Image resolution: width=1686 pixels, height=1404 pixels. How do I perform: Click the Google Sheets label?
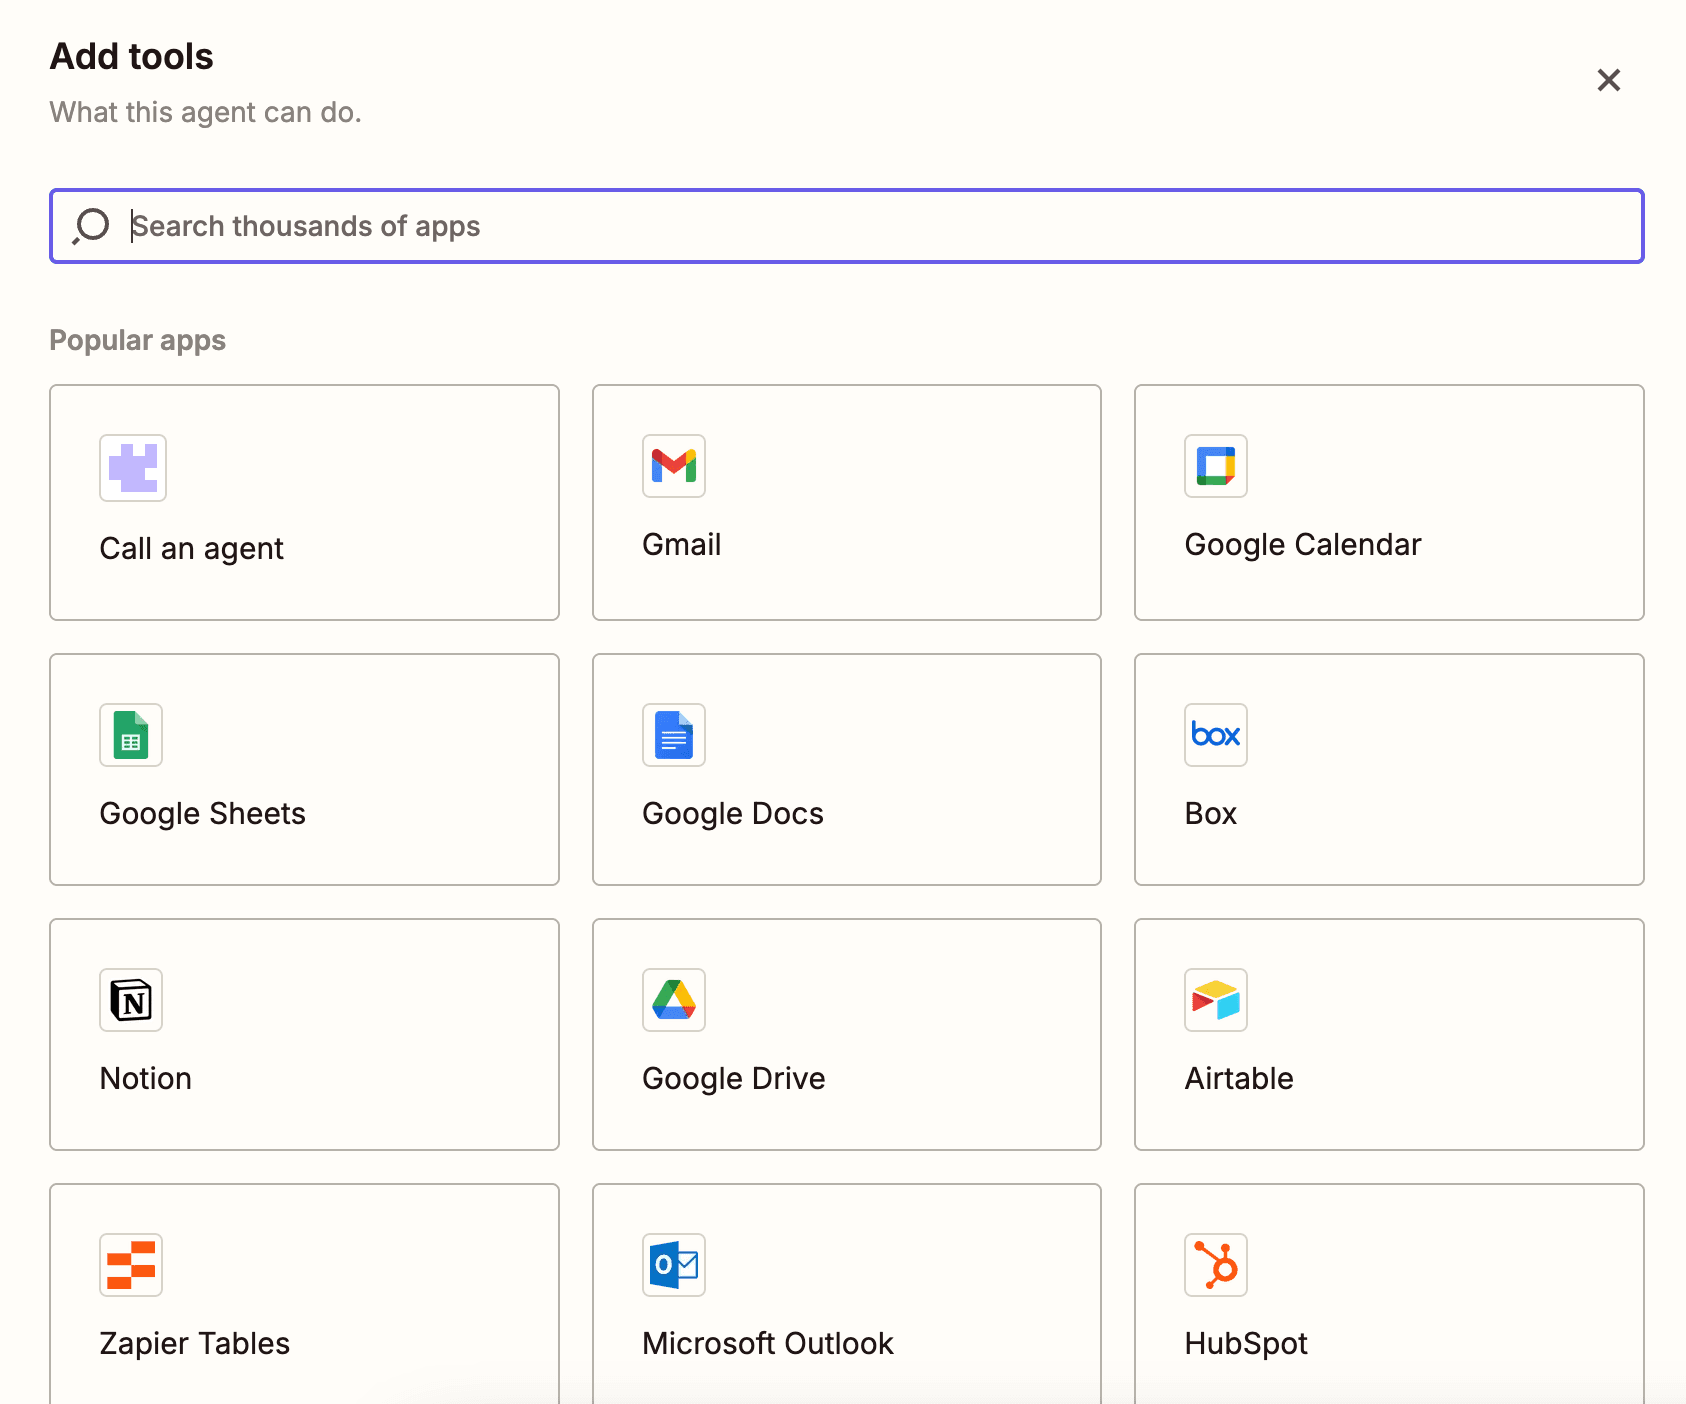(x=203, y=813)
